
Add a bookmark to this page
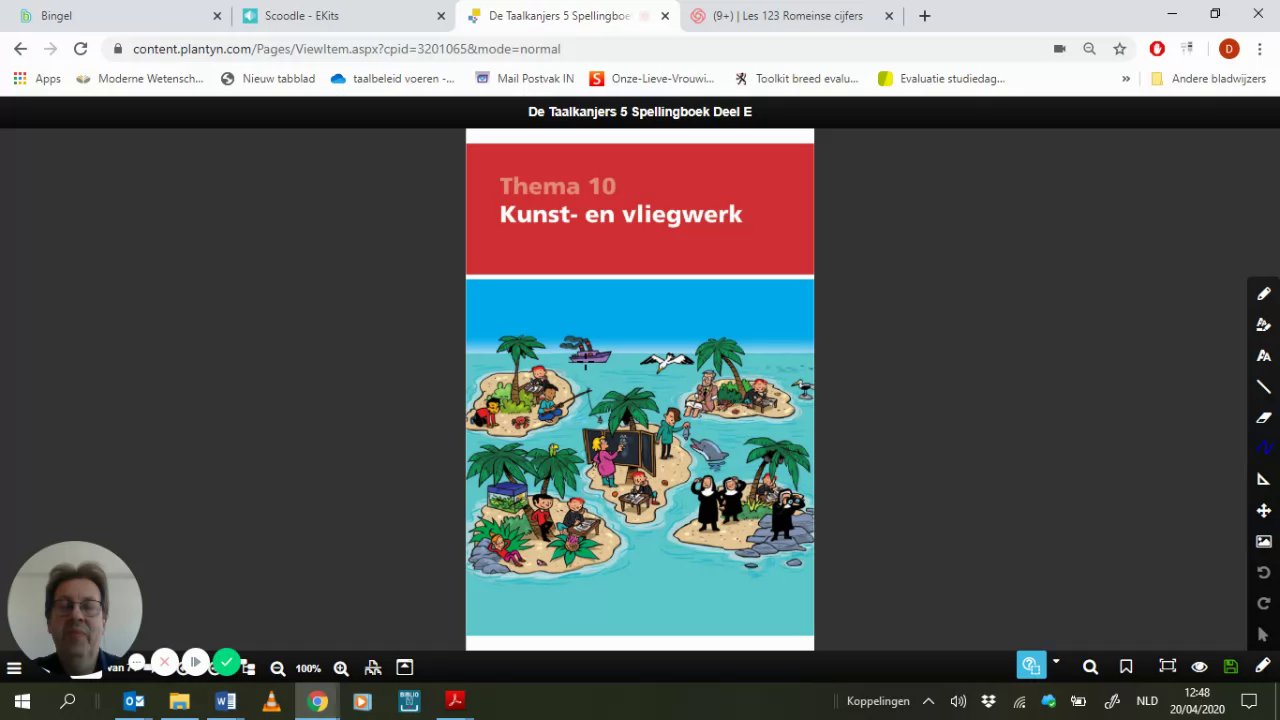point(1126,667)
